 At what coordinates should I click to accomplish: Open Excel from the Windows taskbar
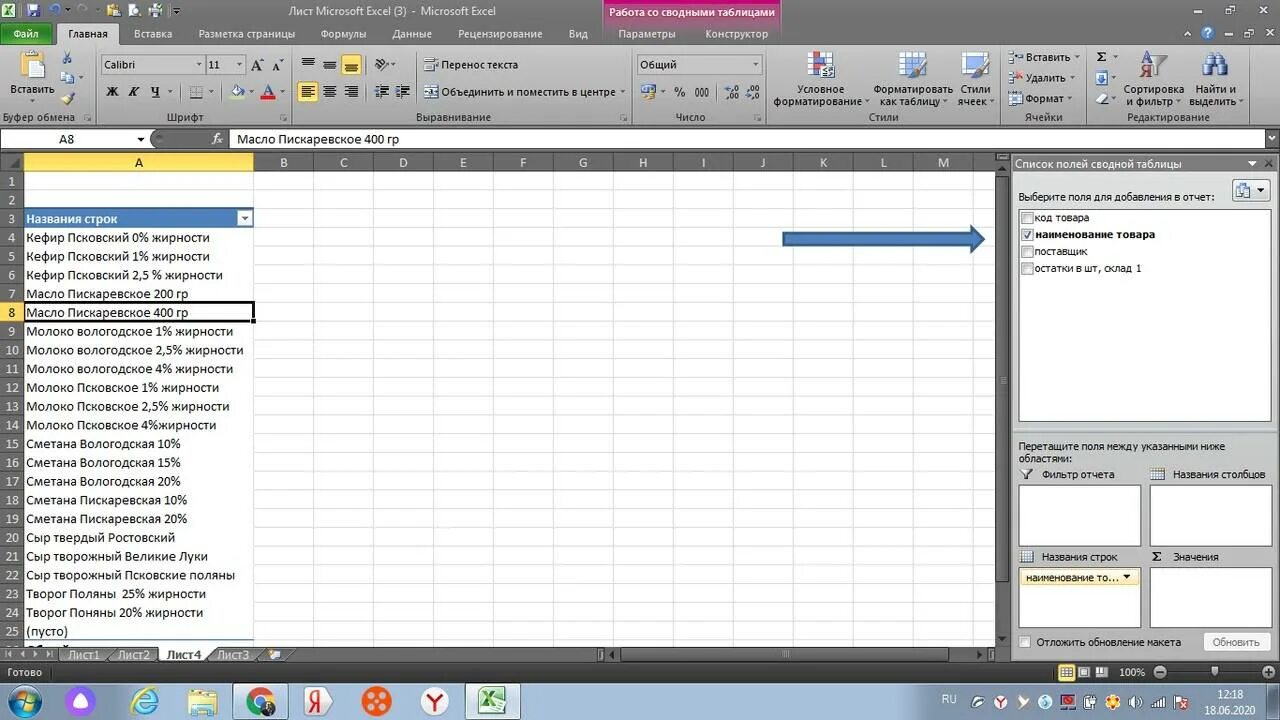click(491, 701)
